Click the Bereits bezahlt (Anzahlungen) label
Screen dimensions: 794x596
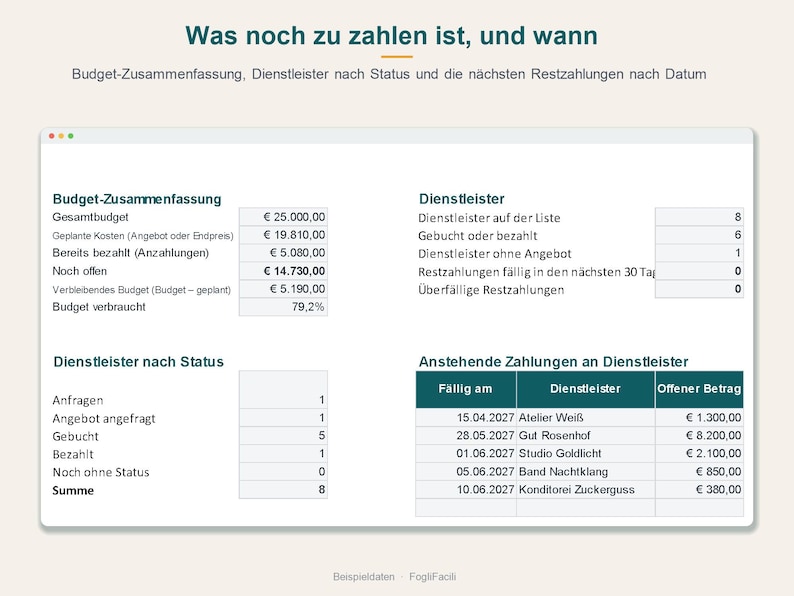click(x=131, y=253)
